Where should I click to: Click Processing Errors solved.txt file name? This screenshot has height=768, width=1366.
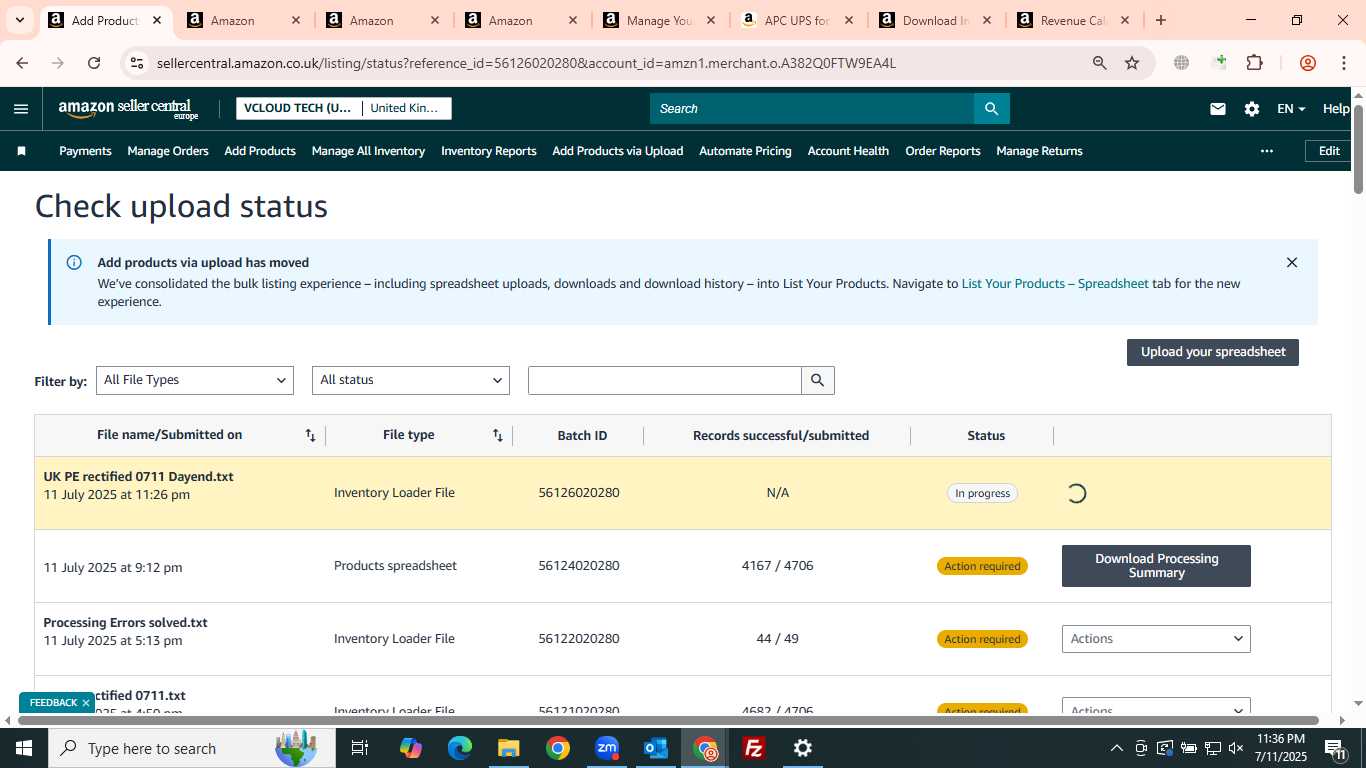click(x=125, y=623)
